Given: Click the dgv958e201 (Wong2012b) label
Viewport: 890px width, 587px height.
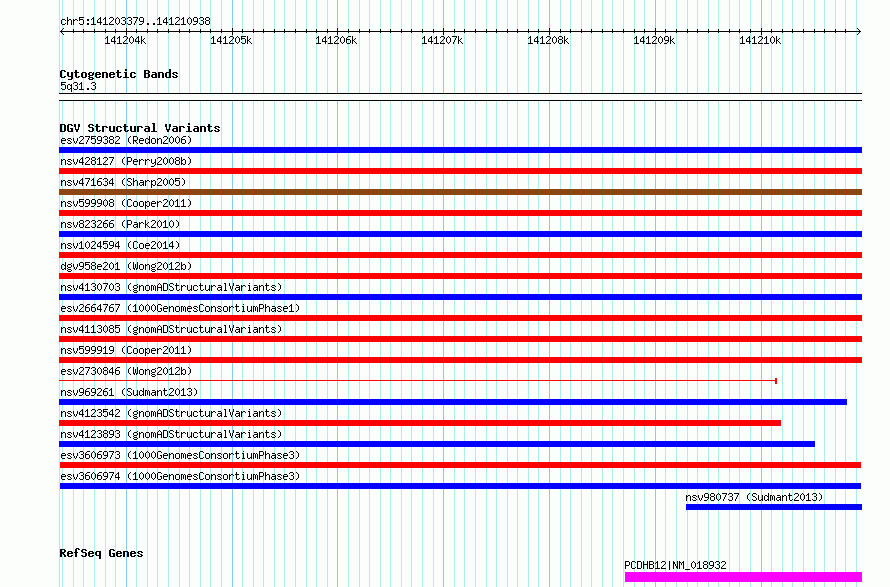Looking at the screenshot, I should point(126,266).
